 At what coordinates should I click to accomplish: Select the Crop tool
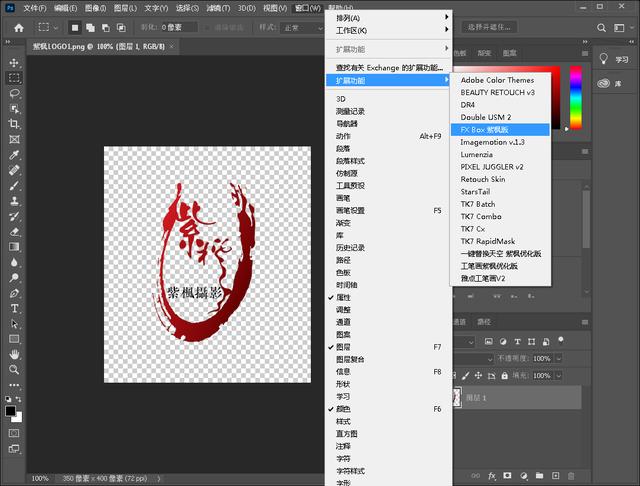pyautogui.click(x=14, y=124)
